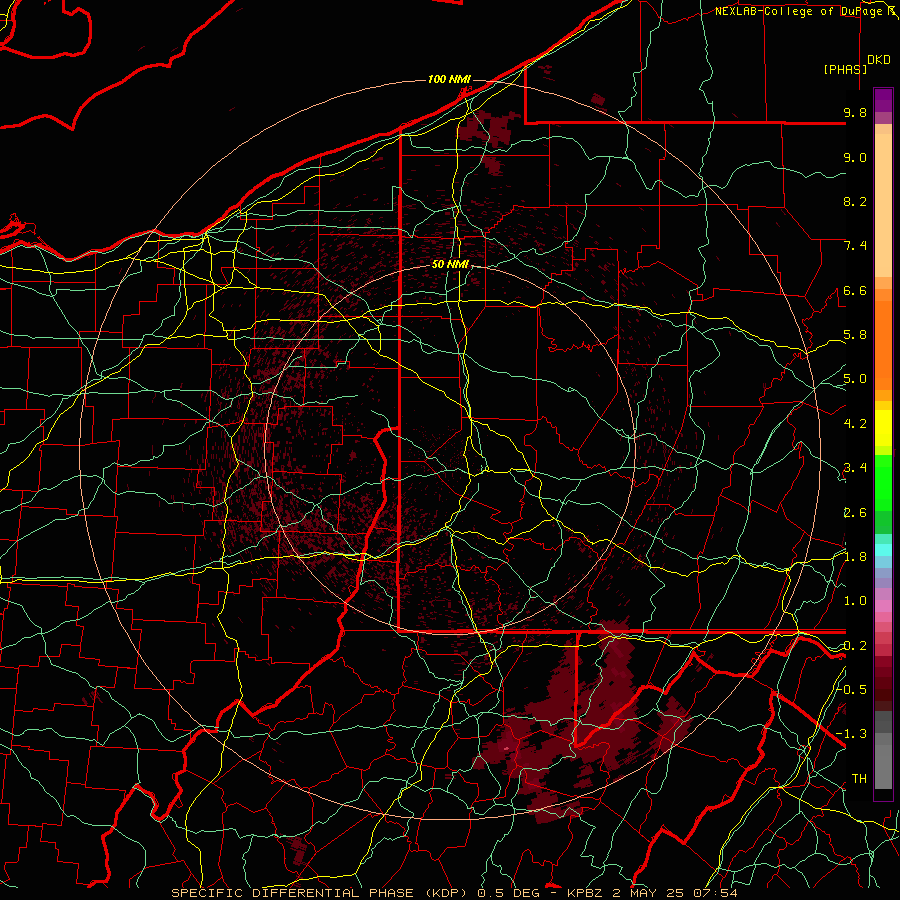Click the '9.0' scale value

coord(855,157)
